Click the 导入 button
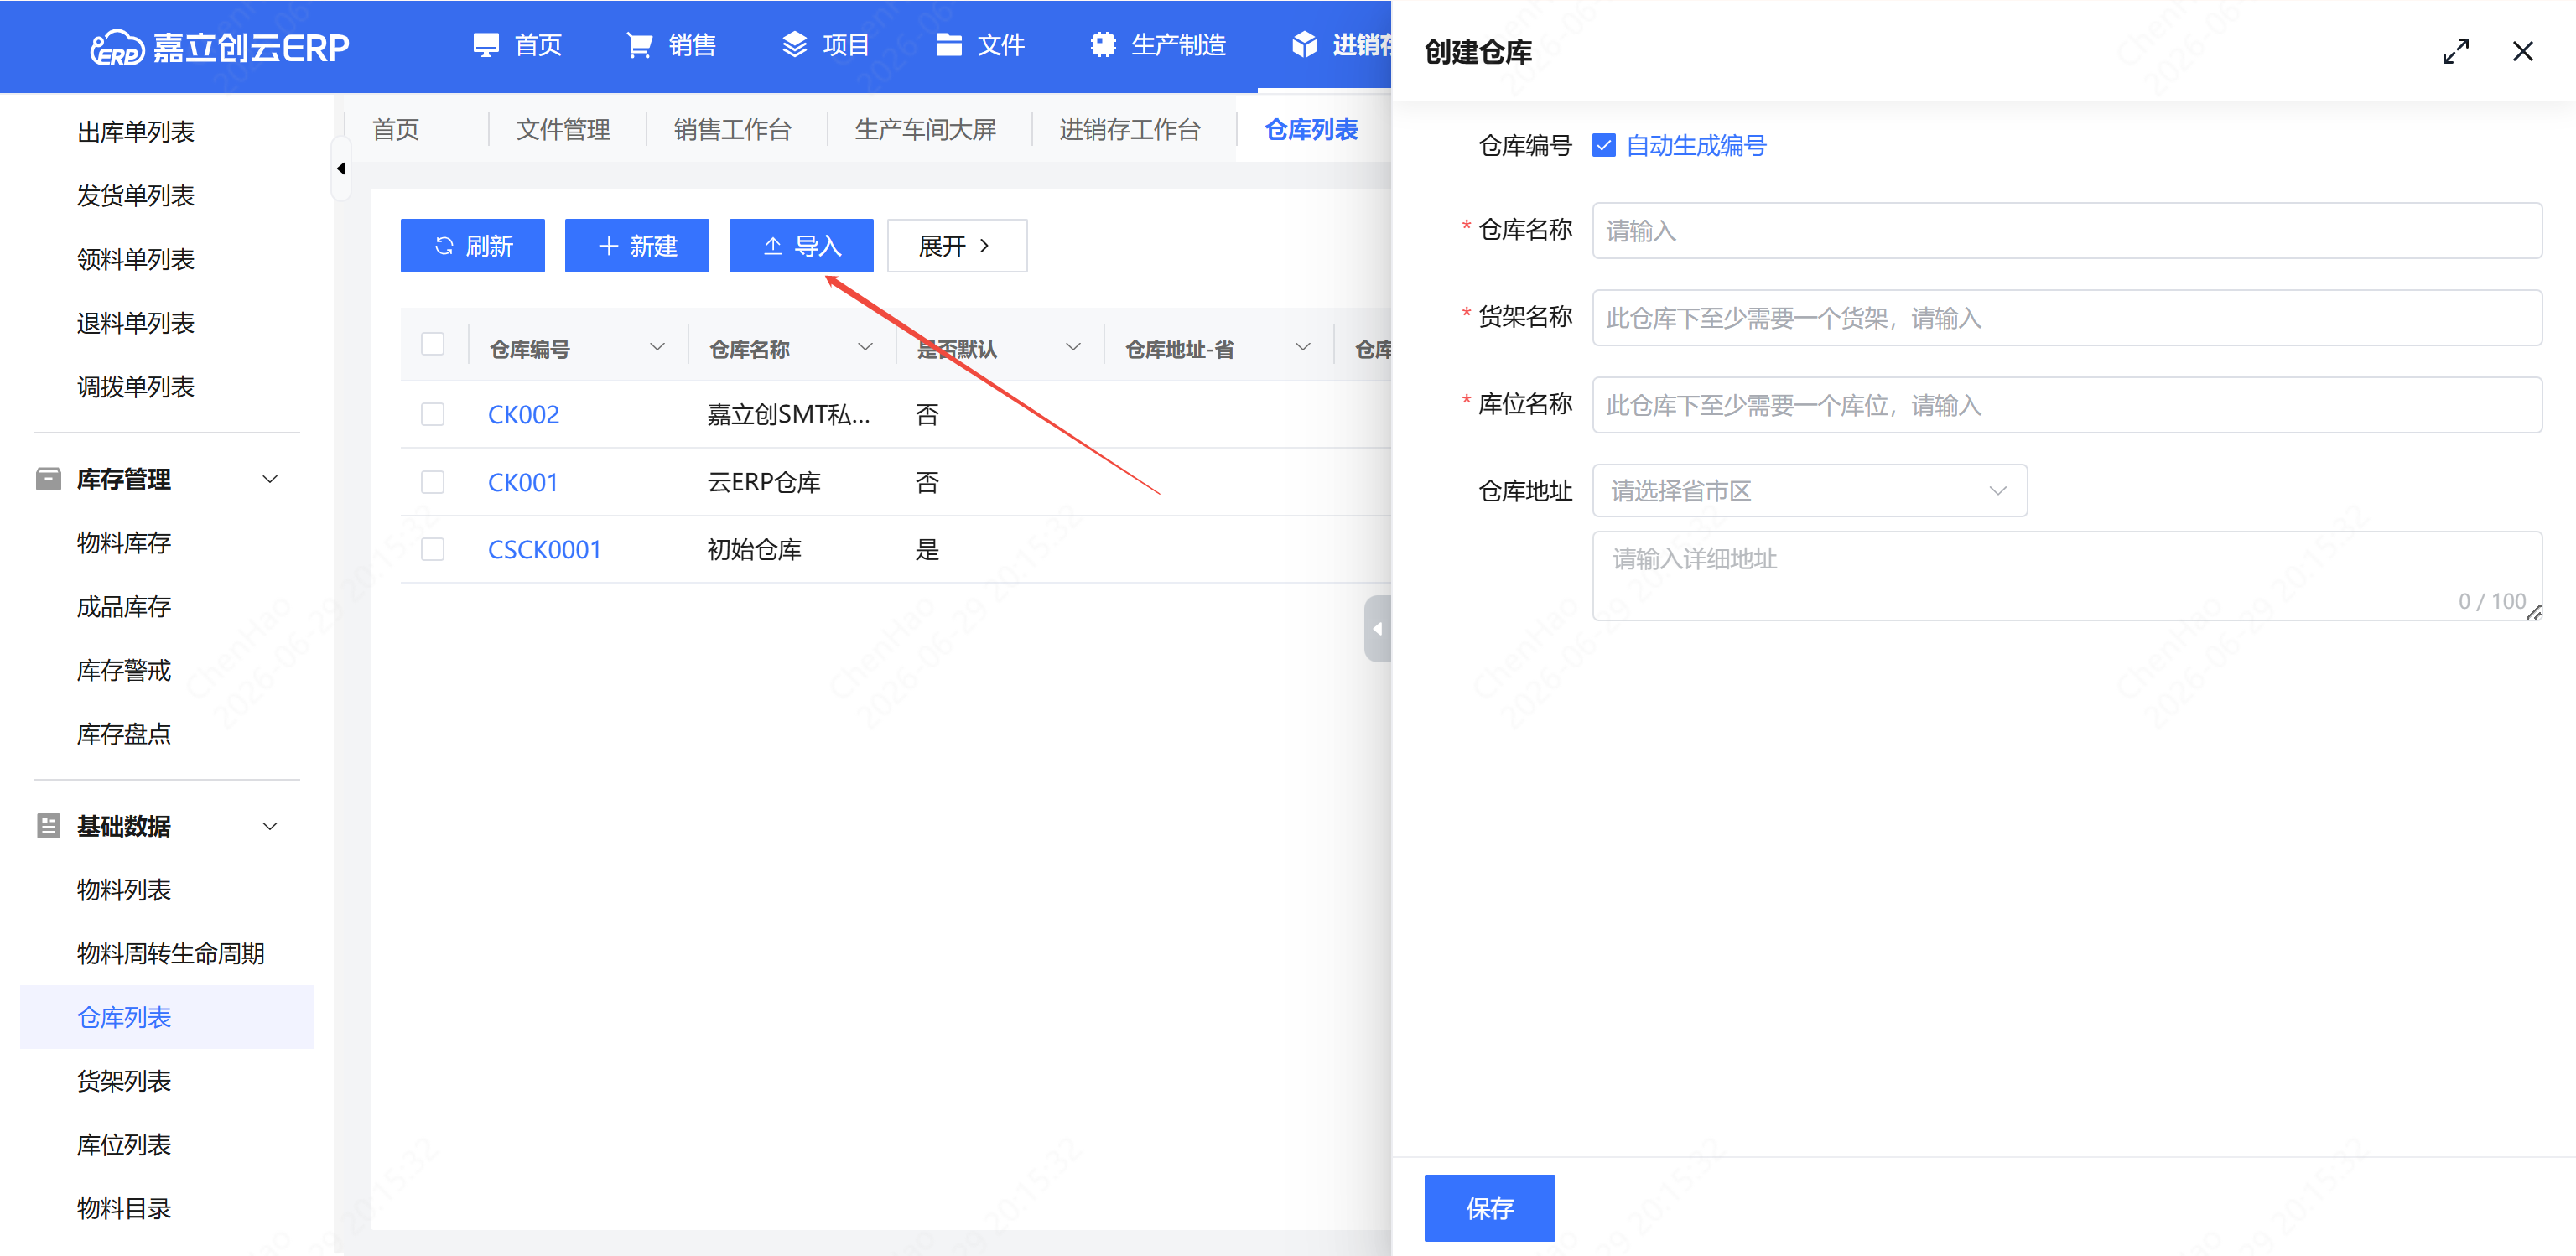The width and height of the screenshot is (2576, 1256). pyautogui.click(x=800, y=246)
